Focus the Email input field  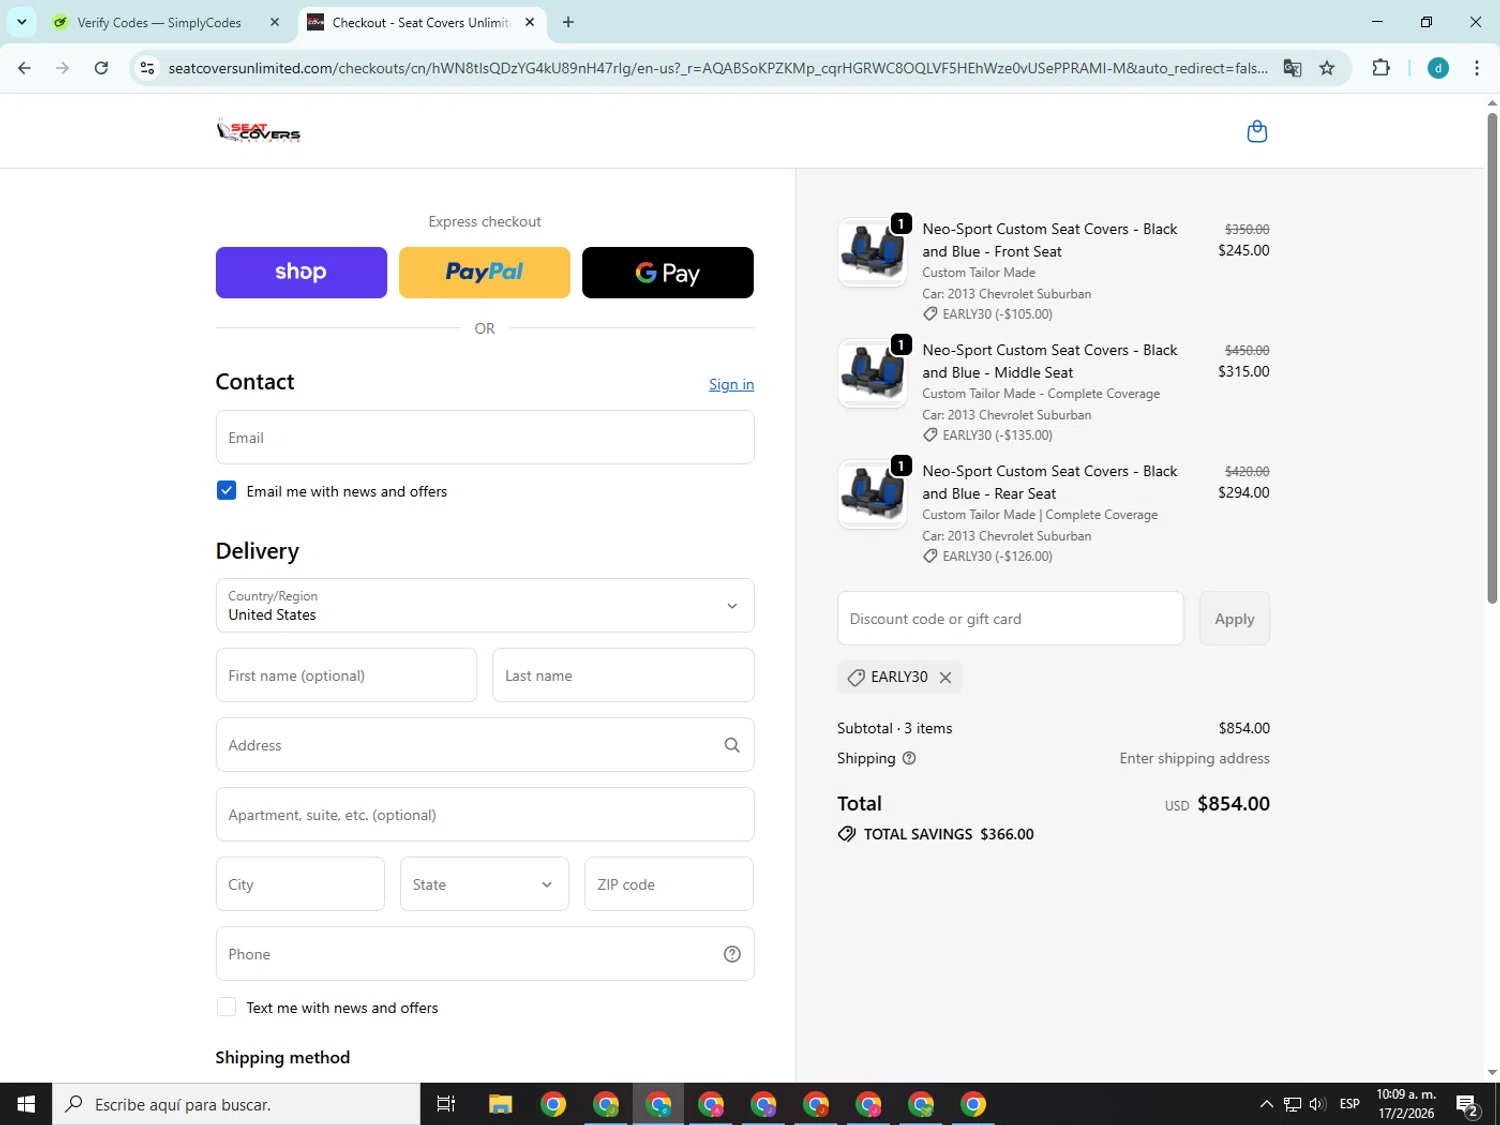pos(485,437)
